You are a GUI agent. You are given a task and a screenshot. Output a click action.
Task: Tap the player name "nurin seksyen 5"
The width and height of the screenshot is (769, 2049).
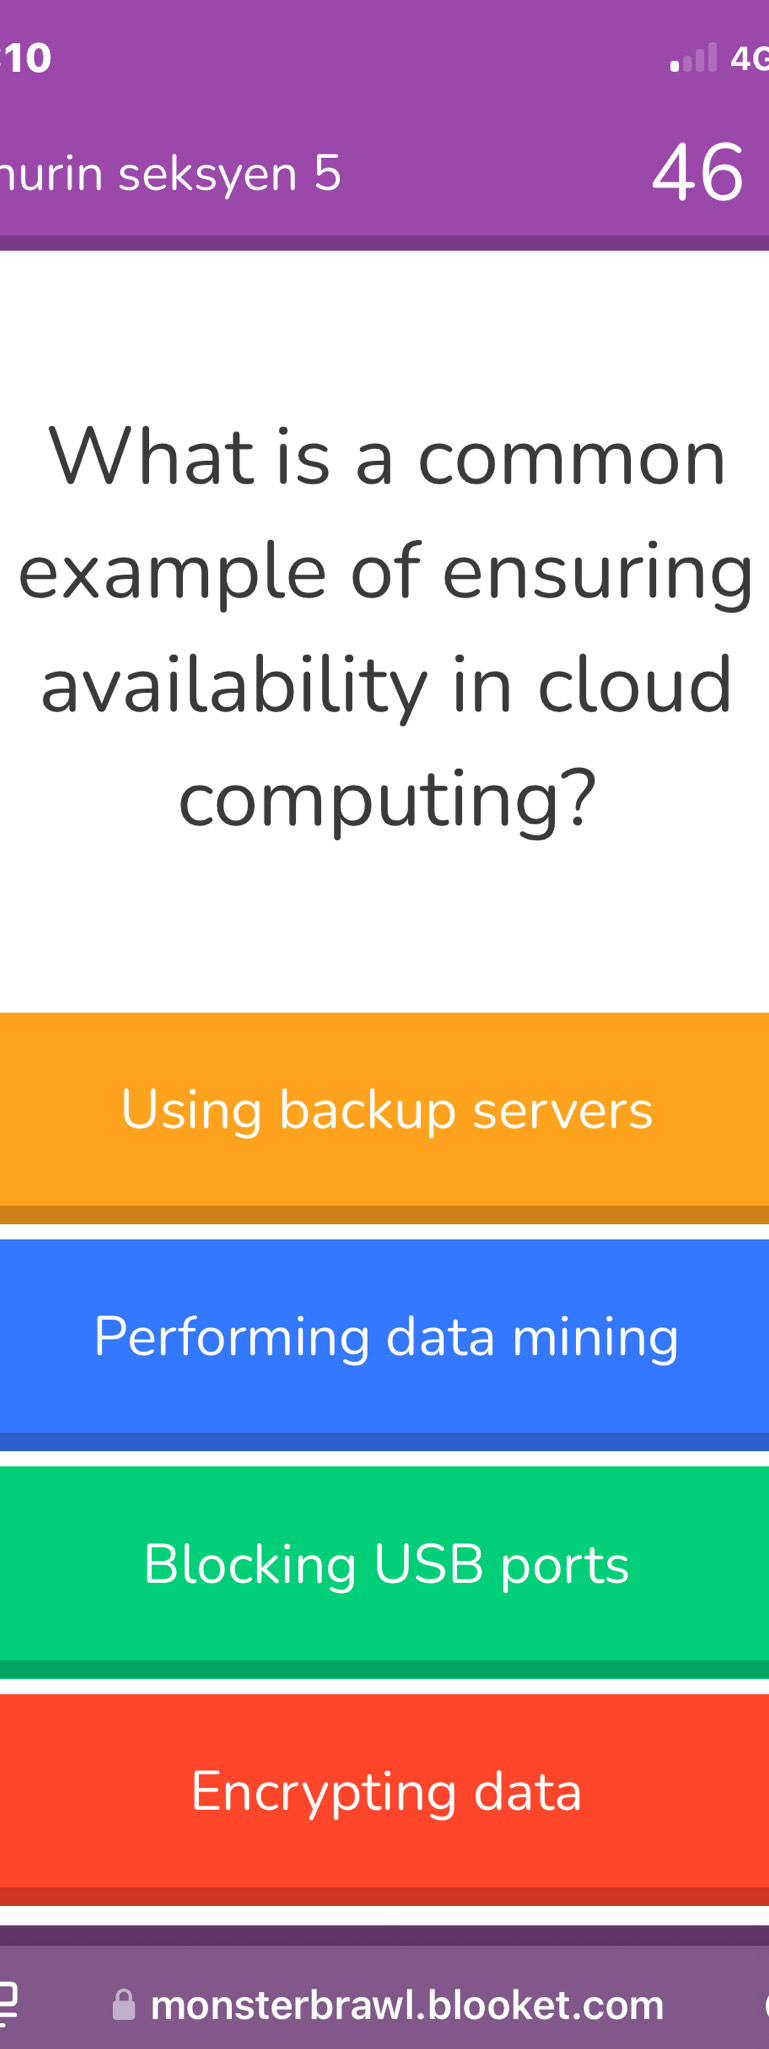point(170,174)
